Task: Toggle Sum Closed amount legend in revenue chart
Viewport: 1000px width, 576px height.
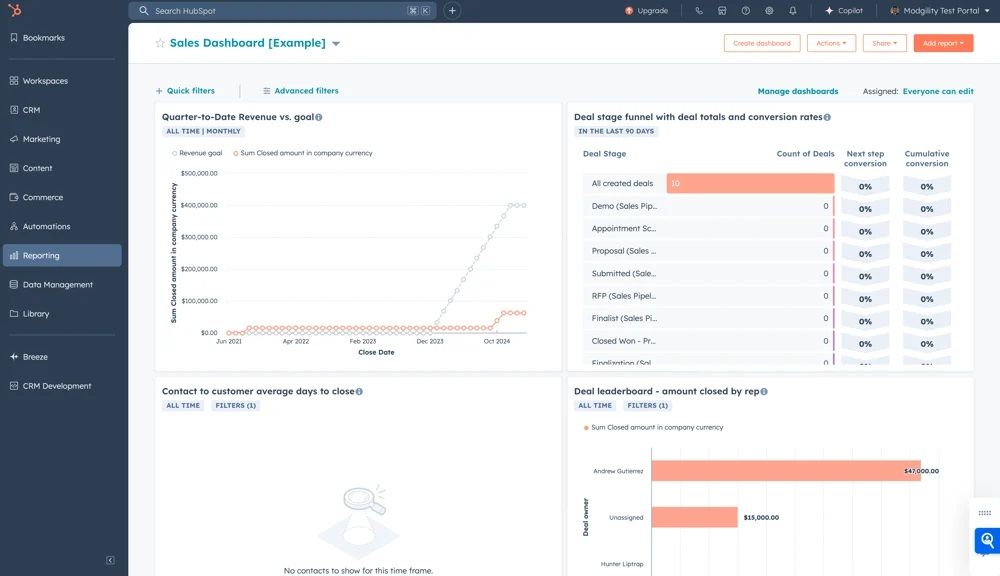Action: point(302,153)
